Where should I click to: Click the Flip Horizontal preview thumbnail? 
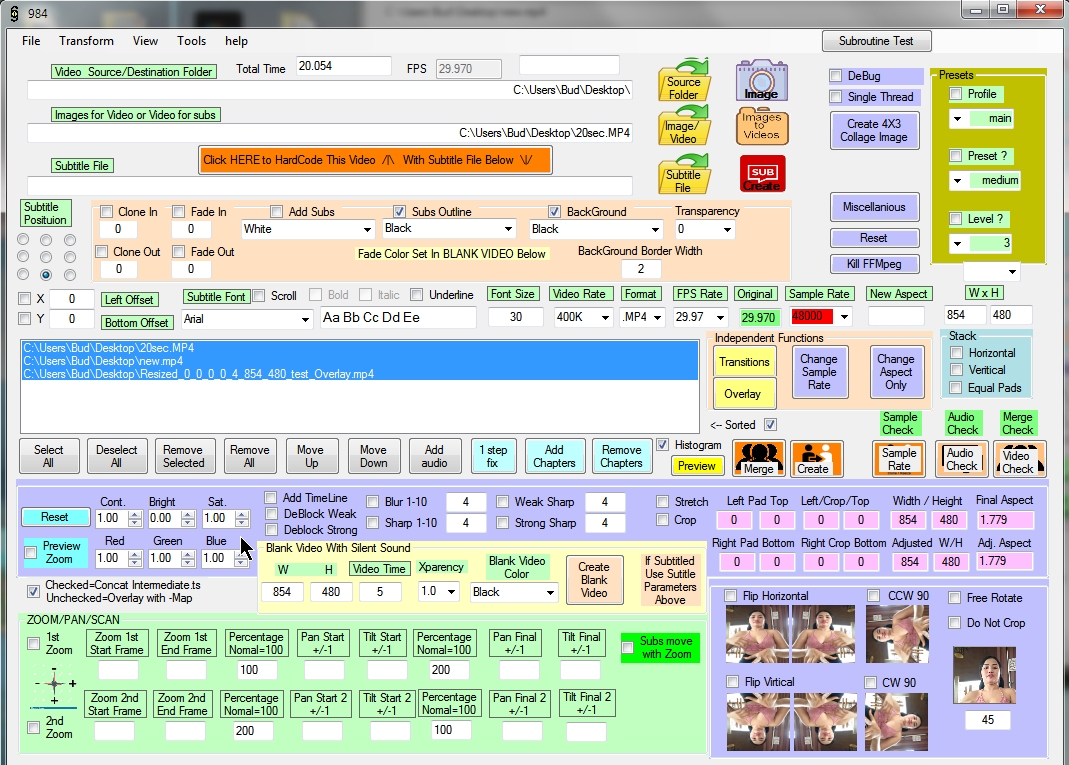pos(791,634)
